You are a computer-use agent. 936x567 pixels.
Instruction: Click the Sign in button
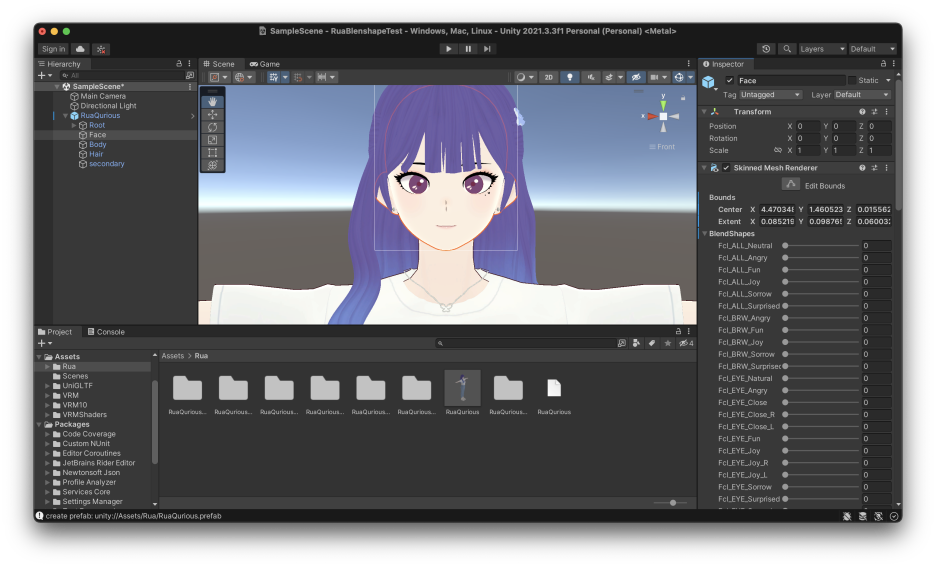54,49
